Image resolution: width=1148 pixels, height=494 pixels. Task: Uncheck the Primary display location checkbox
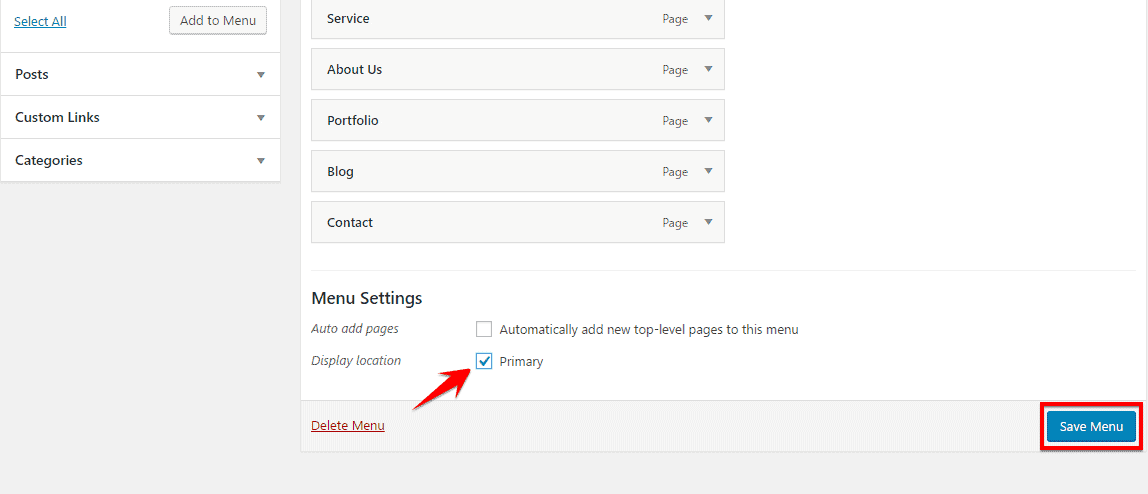pos(484,361)
